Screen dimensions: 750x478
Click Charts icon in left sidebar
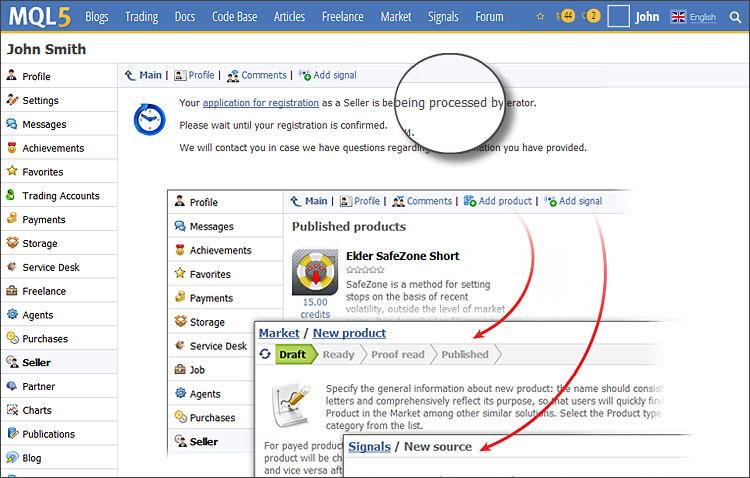pos(12,410)
